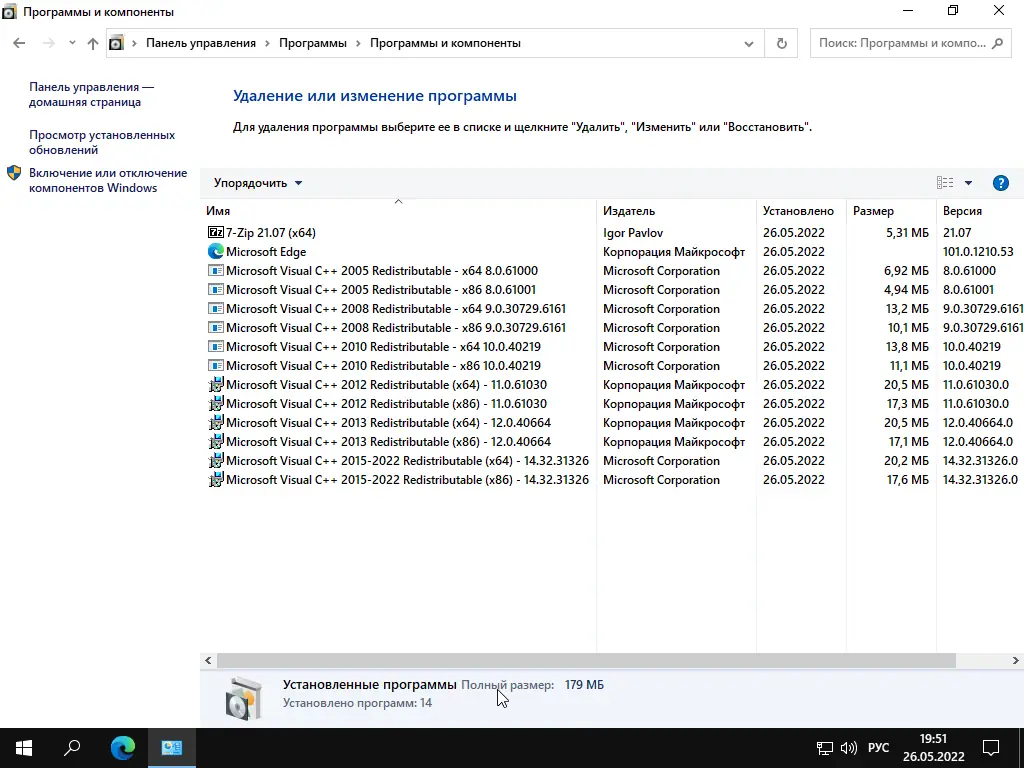The height and width of the screenshot is (768, 1024).
Task: Expand chevron before Панель управления in breadcrumb
Action: click(x=135, y=43)
